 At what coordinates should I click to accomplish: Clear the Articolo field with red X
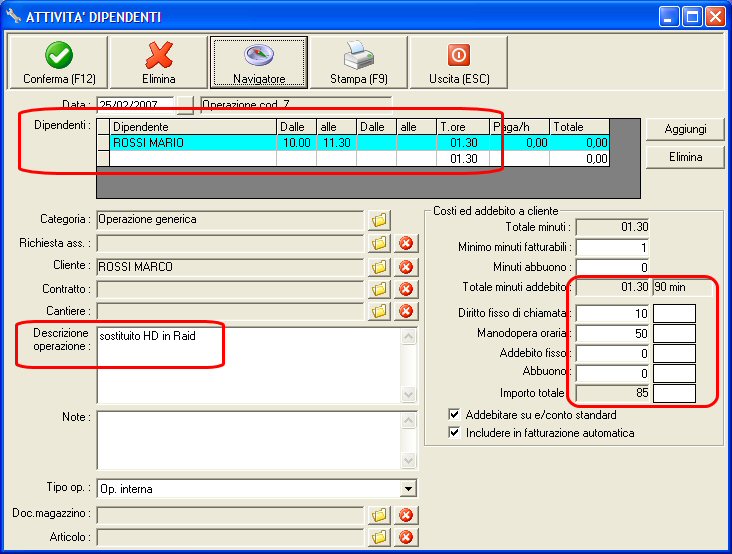(x=406, y=537)
